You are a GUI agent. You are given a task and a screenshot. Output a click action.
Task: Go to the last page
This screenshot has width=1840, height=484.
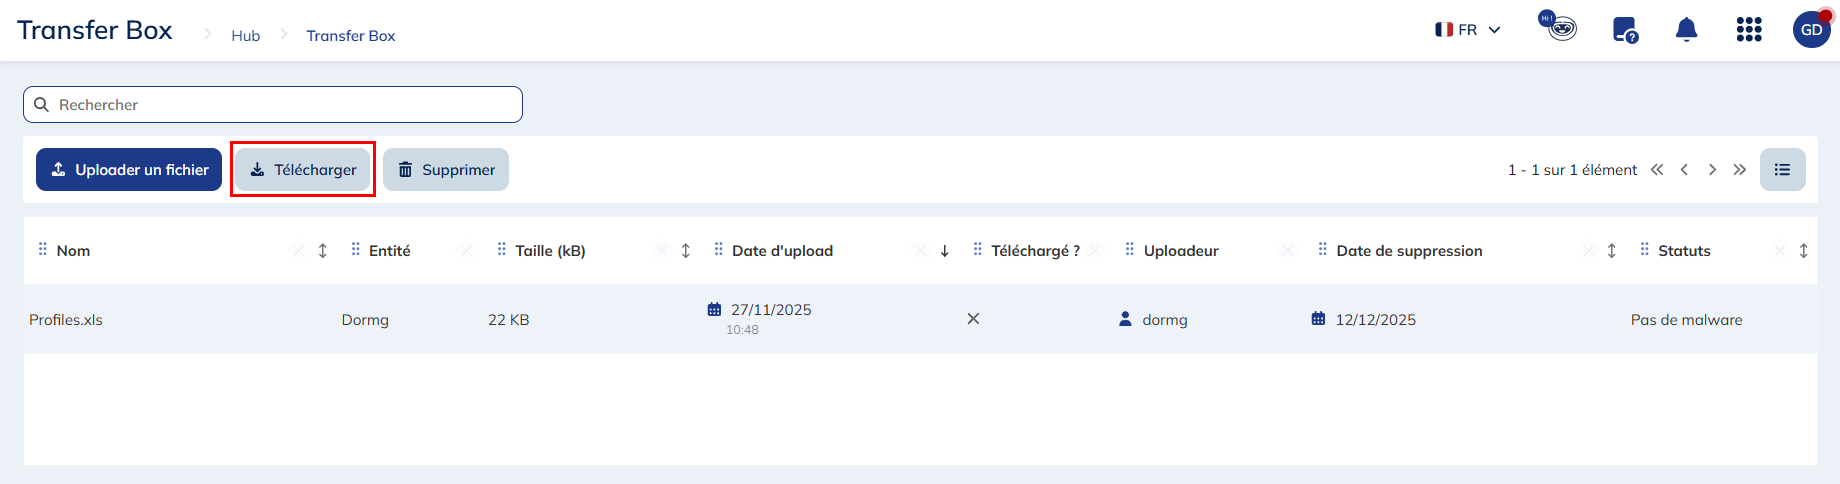1740,170
